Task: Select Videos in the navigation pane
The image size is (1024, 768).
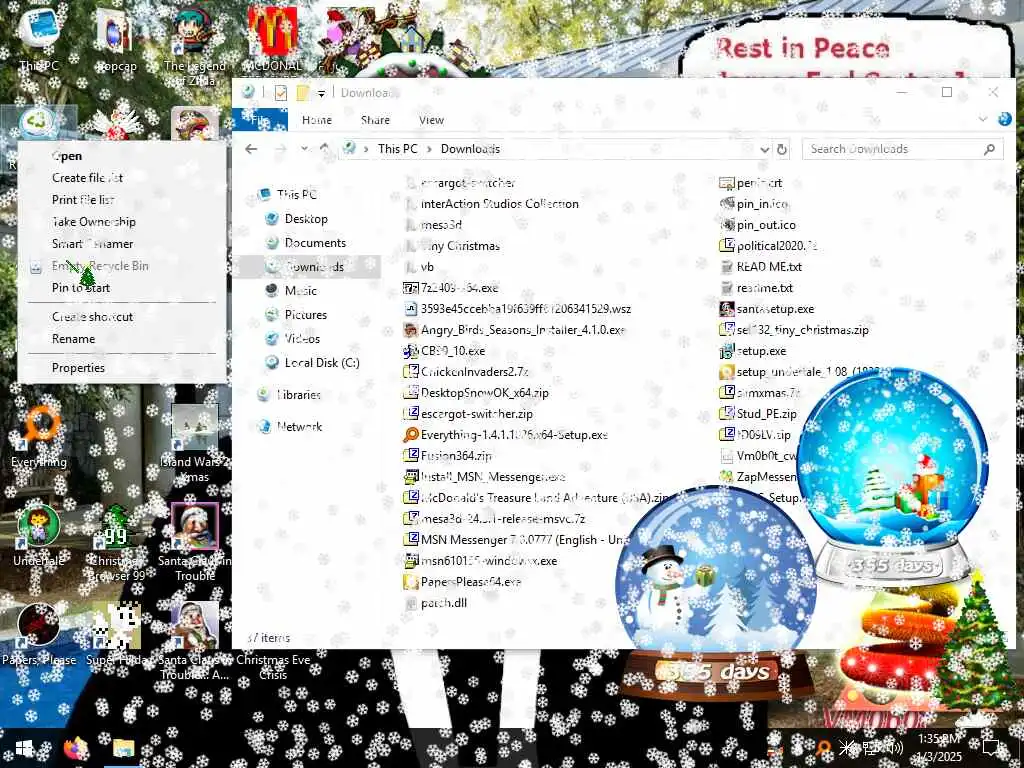Action: pyautogui.click(x=302, y=338)
